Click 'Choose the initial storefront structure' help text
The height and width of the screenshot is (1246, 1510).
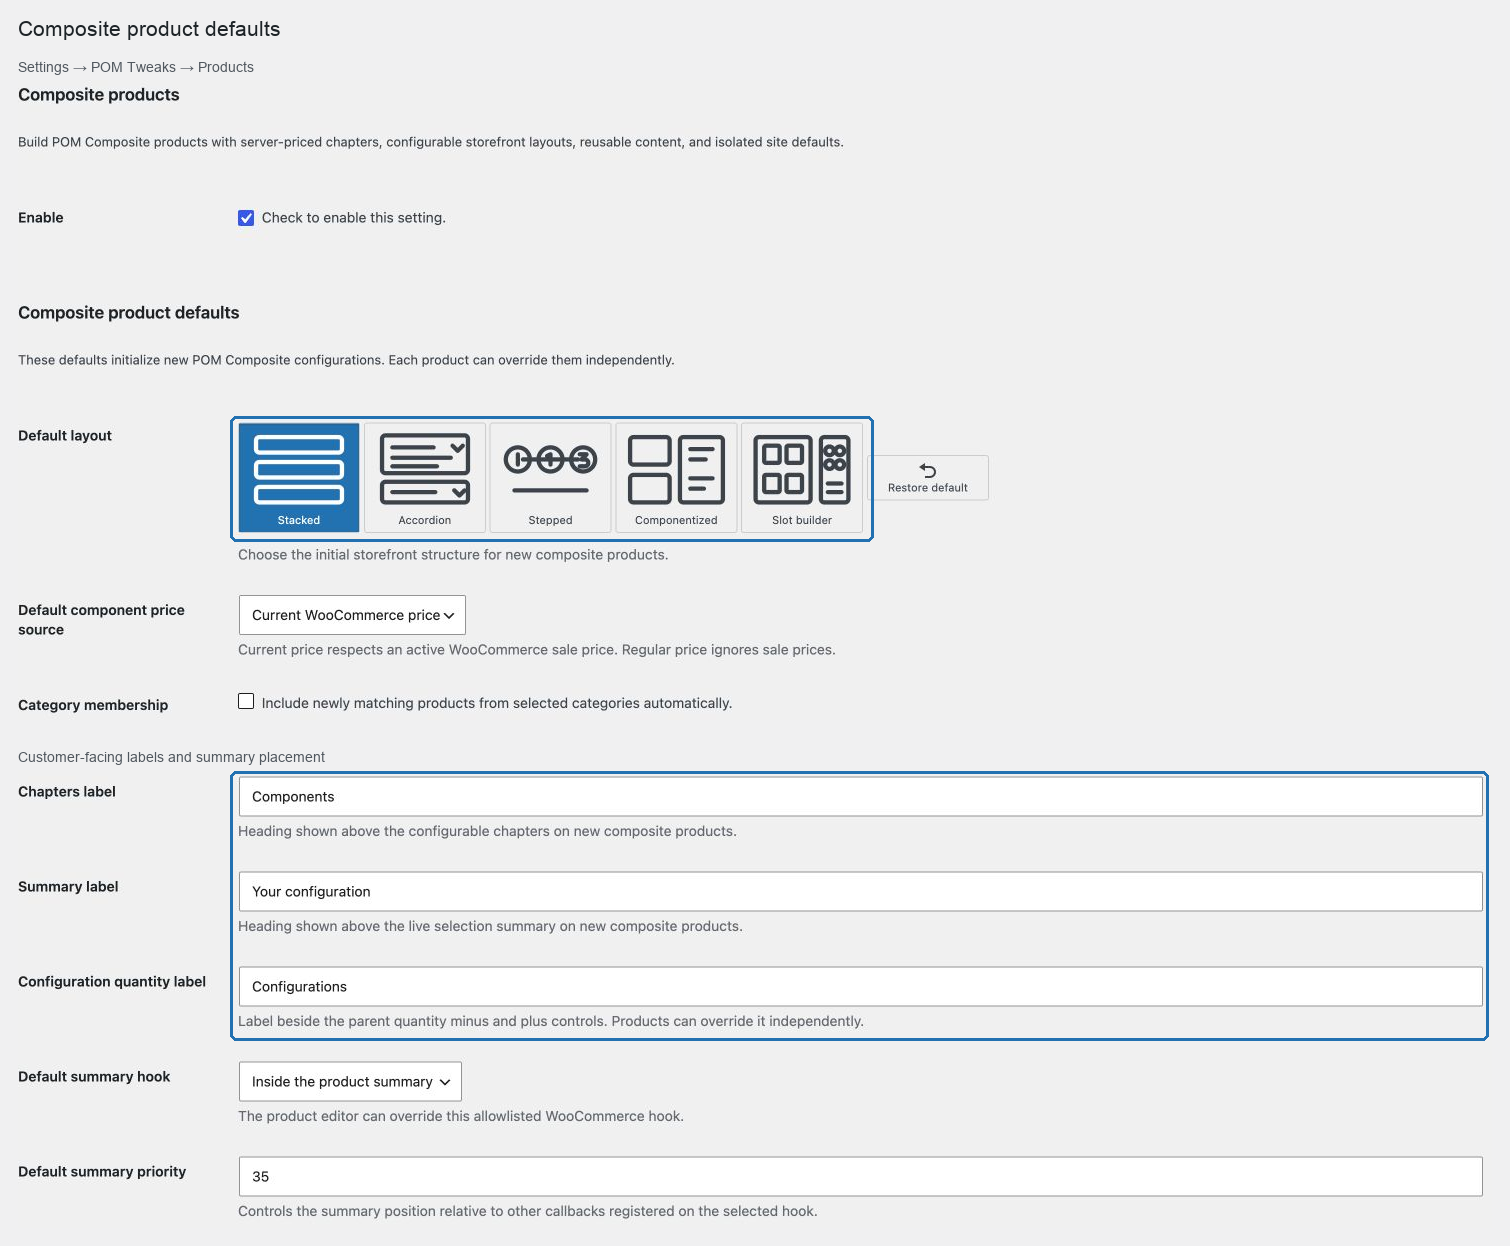click(x=453, y=555)
